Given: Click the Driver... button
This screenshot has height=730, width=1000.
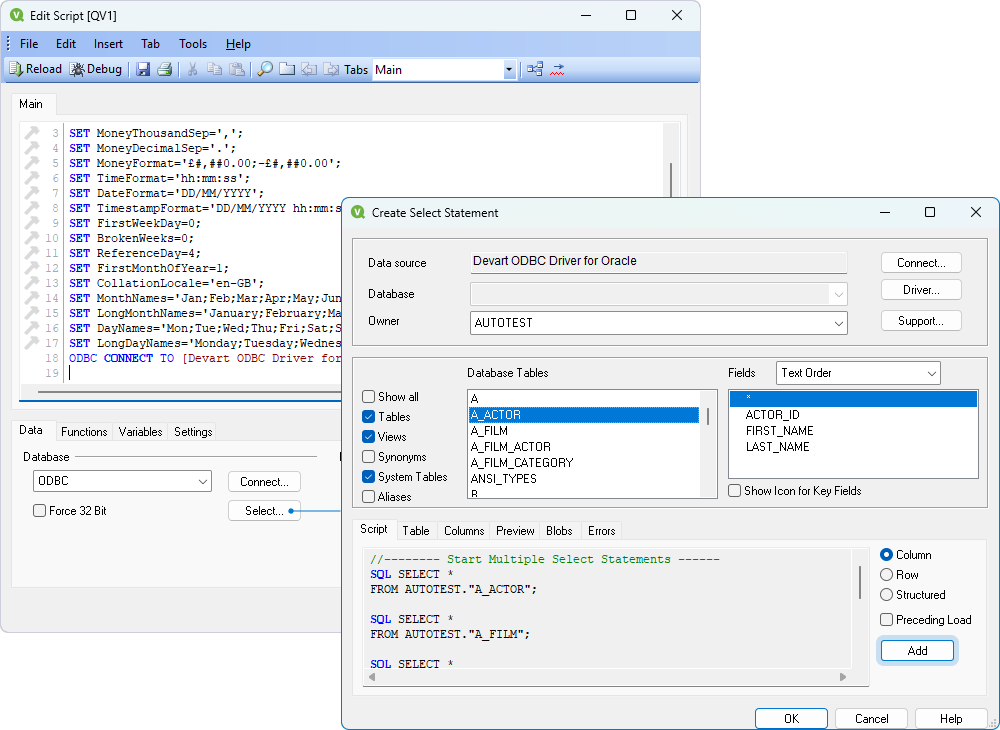Looking at the screenshot, I should [x=920, y=290].
